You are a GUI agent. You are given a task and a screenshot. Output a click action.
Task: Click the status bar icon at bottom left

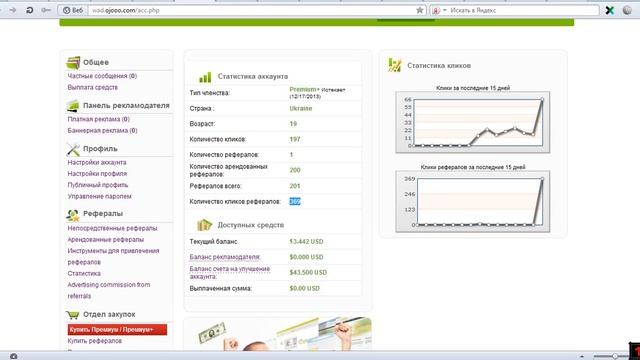pos(13,356)
